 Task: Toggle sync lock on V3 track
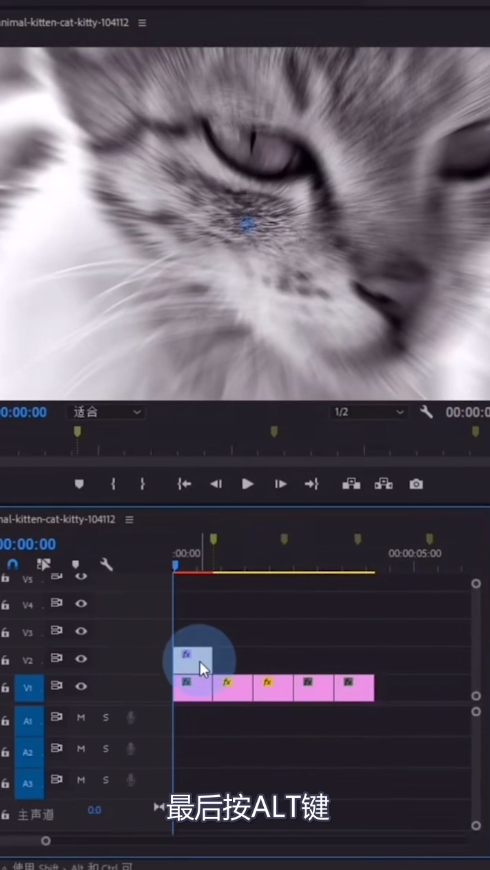(x=57, y=630)
